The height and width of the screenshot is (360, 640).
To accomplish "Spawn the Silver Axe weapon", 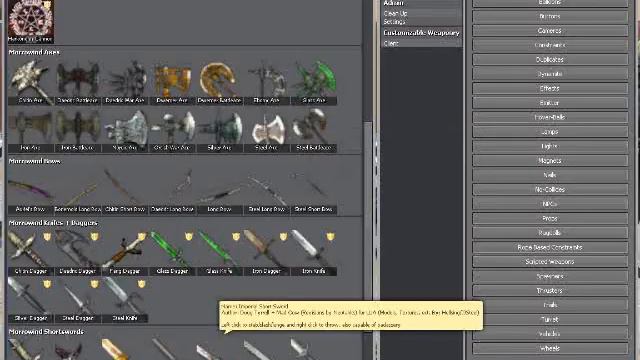I will [x=219, y=129].
